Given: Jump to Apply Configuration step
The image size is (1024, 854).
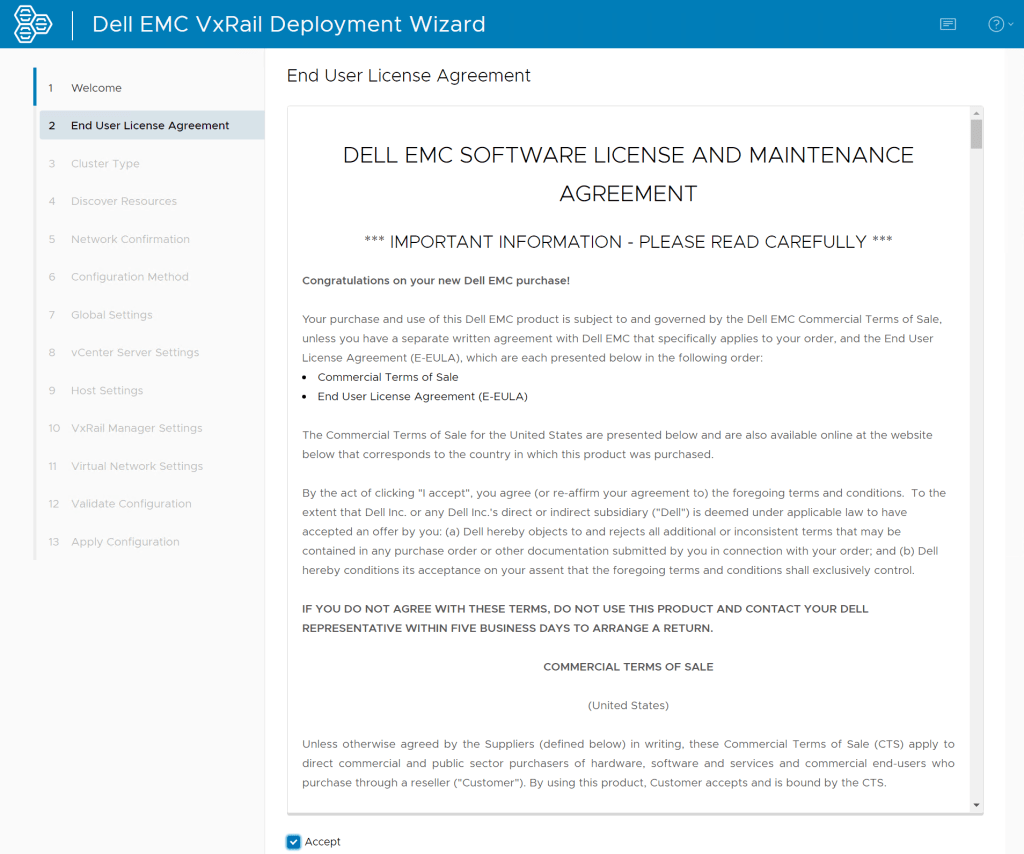Looking at the screenshot, I should [x=125, y=542].
